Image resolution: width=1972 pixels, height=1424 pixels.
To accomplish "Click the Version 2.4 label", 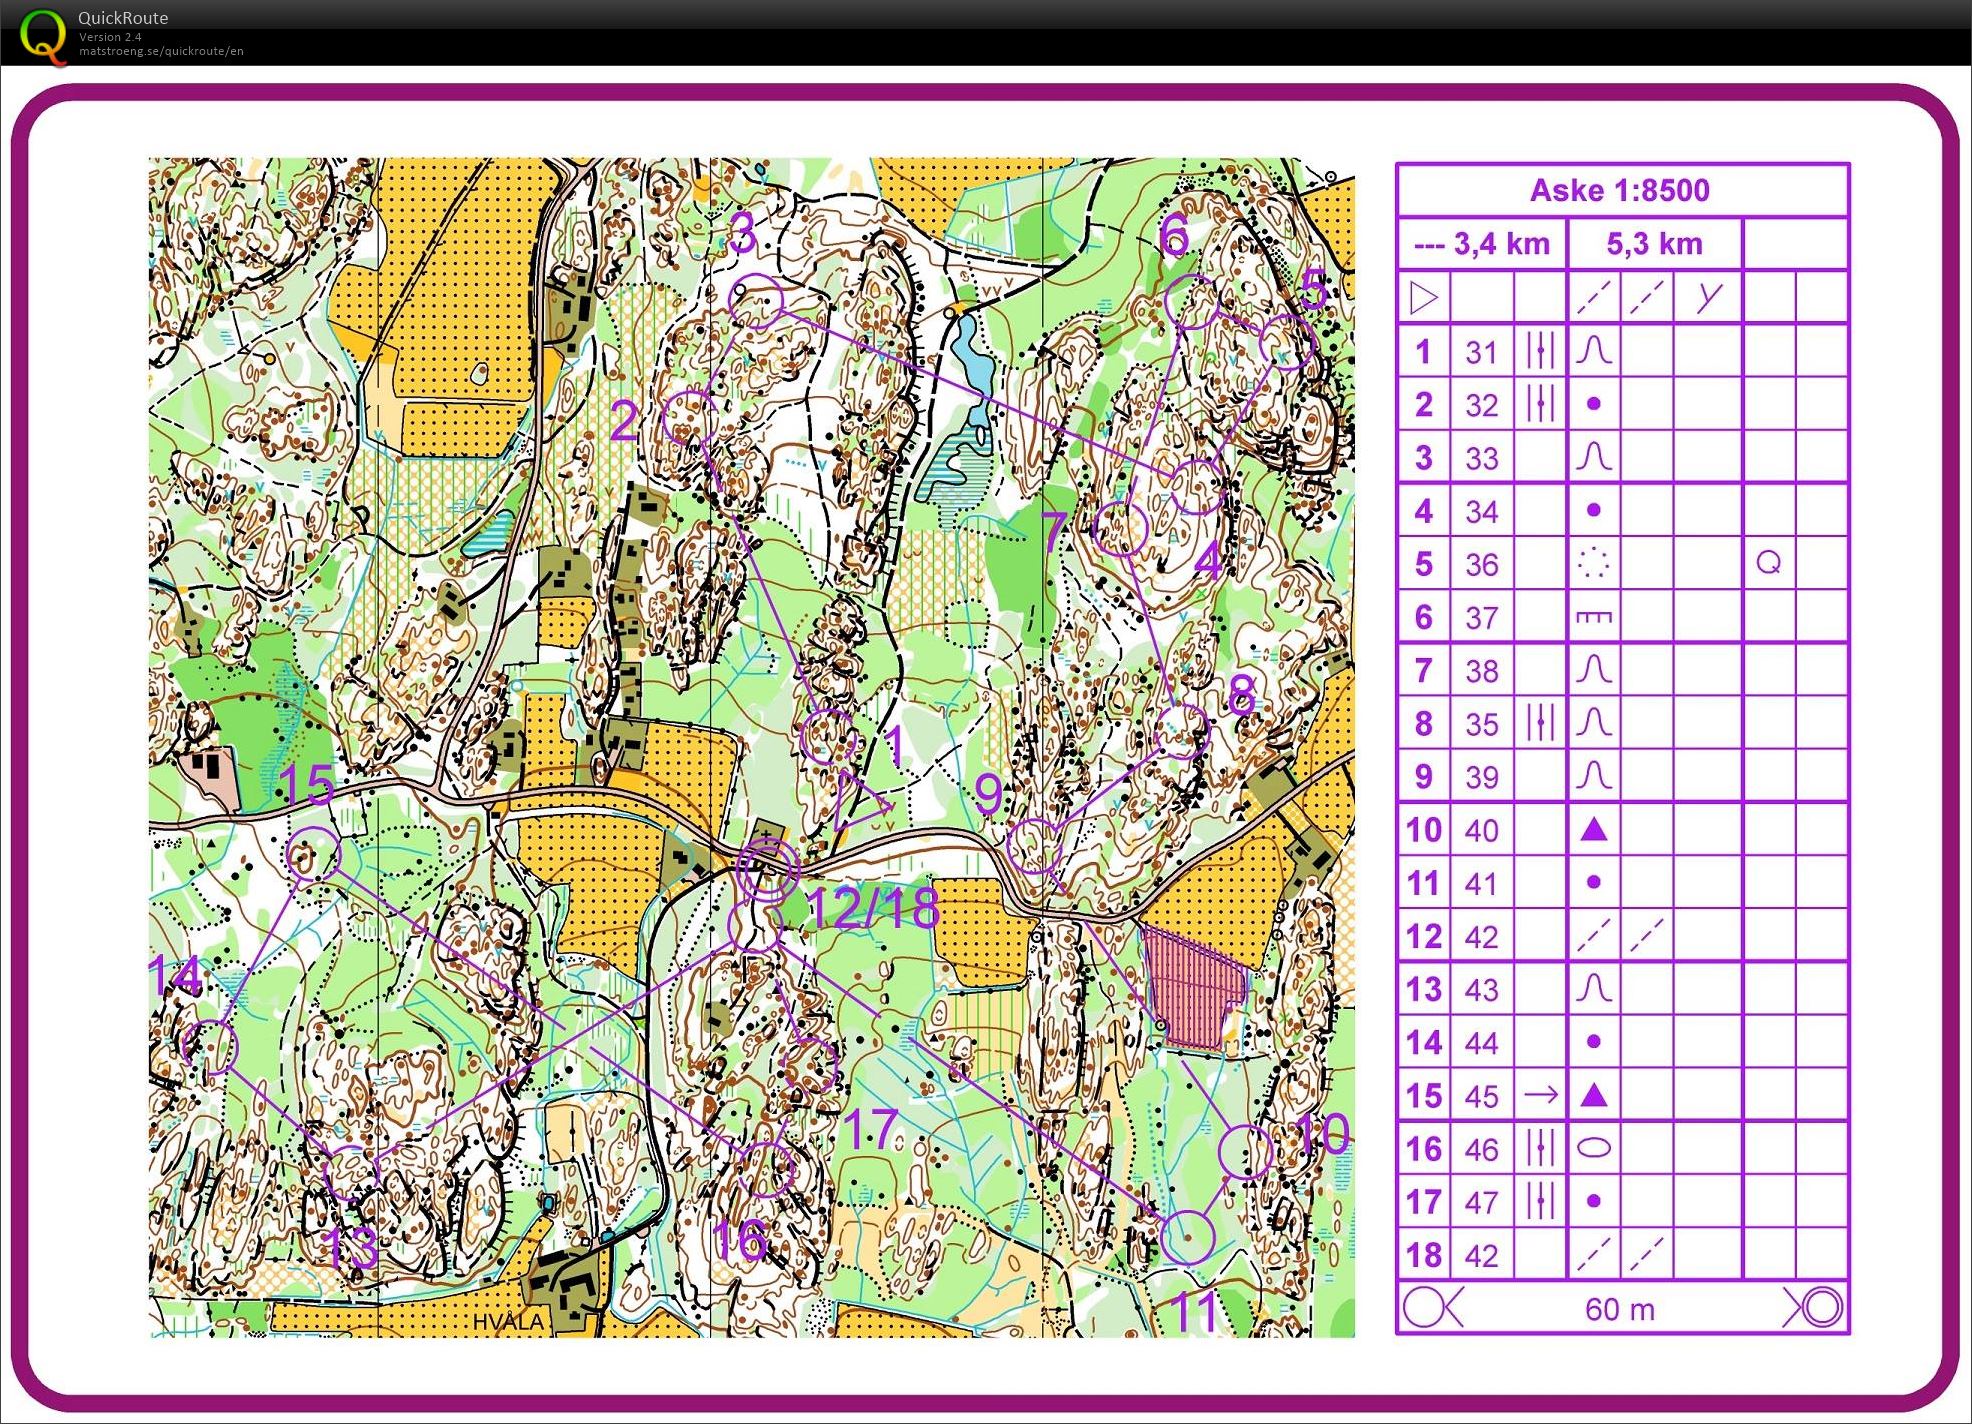I will (x=110, y=37).
